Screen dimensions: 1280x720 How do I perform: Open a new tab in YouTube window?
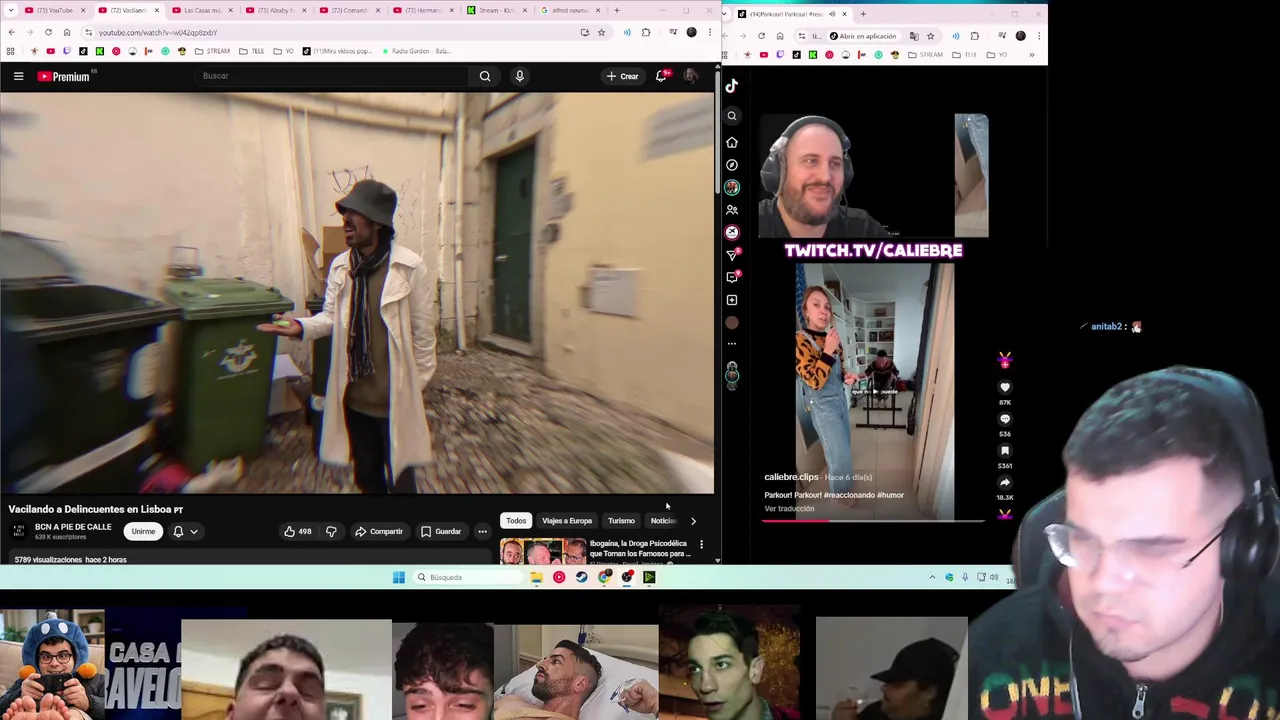coord(617,10)
